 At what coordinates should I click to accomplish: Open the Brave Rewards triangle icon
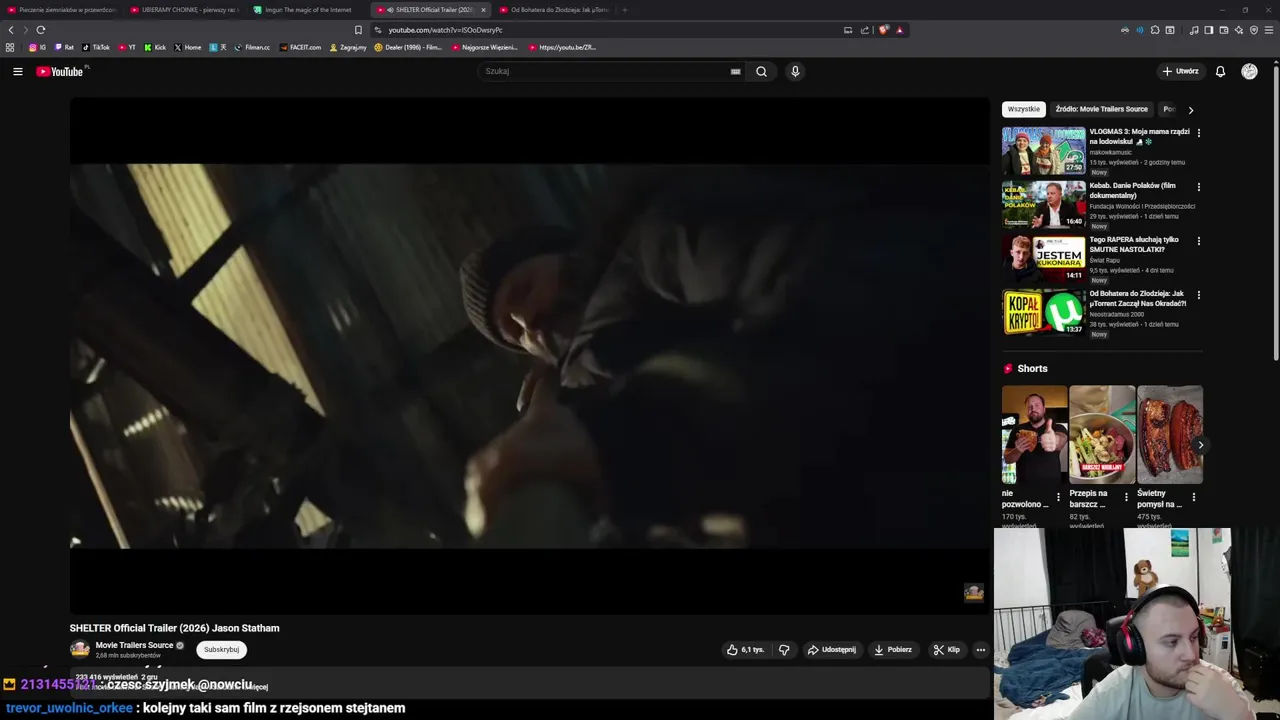coord(899,30)
